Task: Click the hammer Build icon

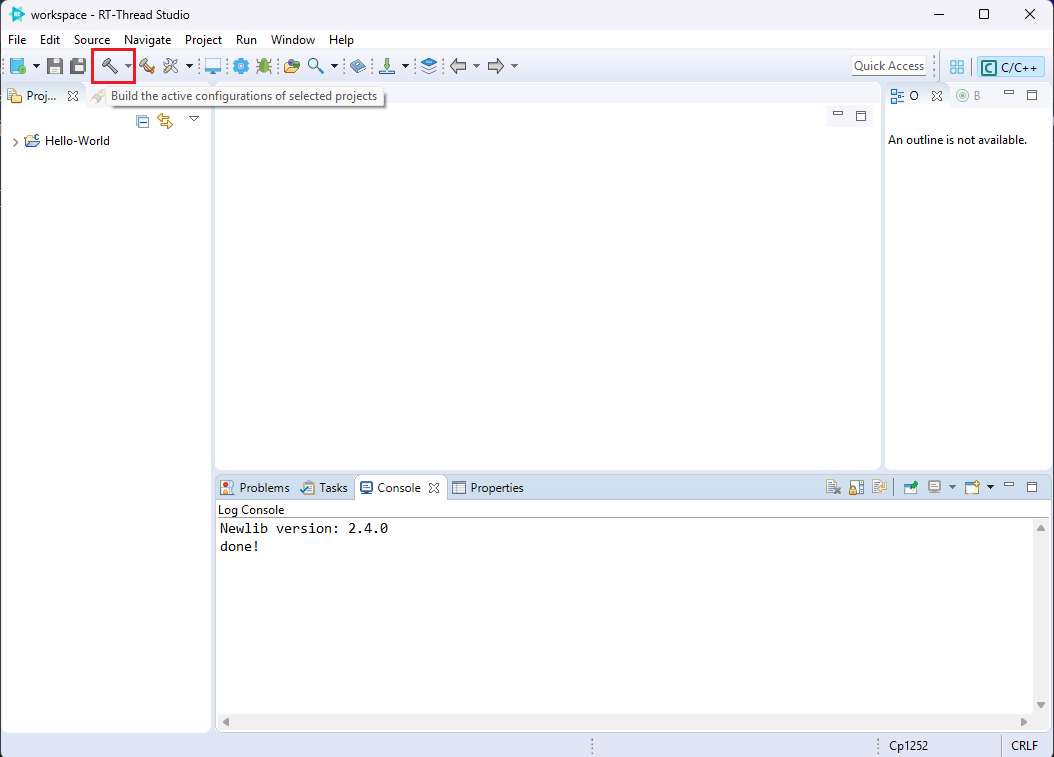Action: [109, 66]
